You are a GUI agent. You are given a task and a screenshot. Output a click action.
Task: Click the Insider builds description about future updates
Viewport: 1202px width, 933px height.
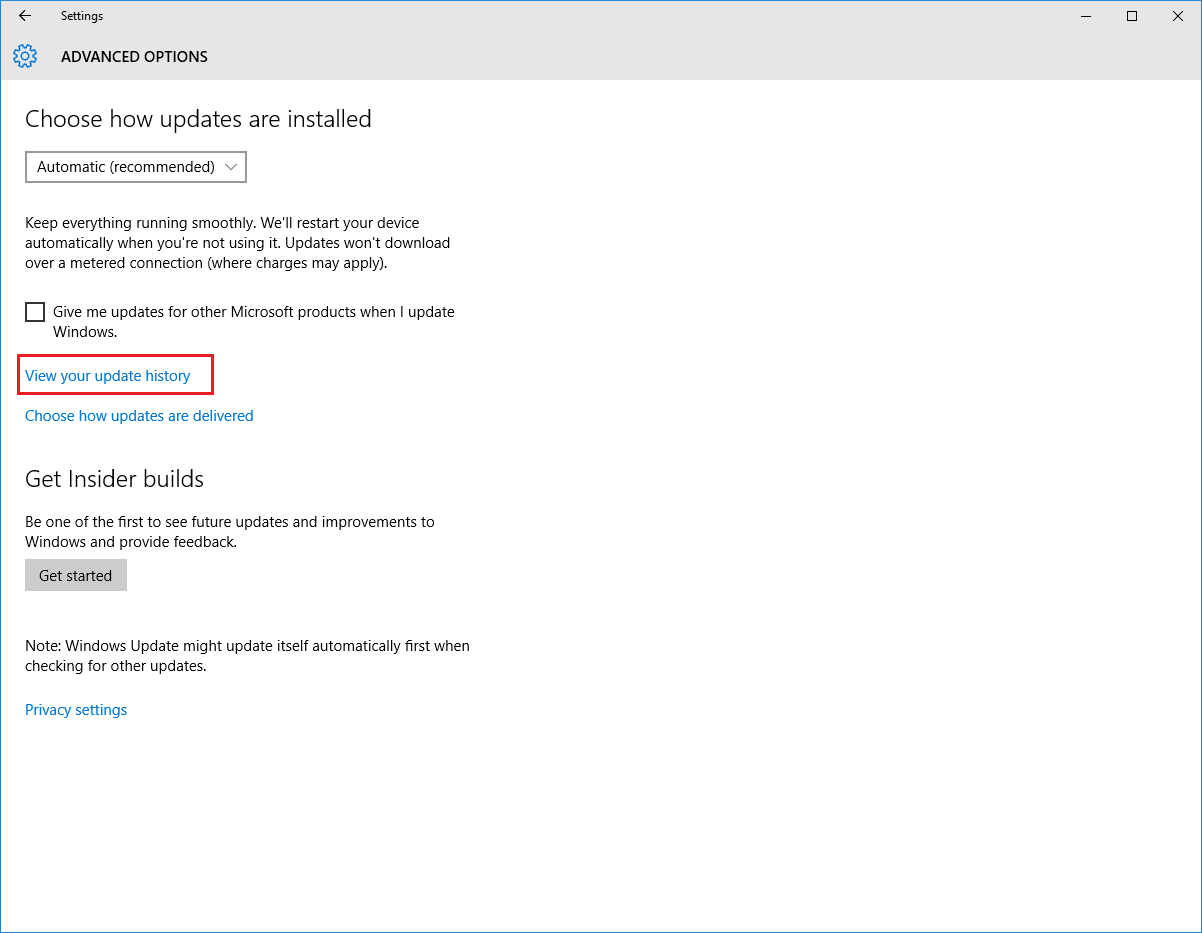[230, 532]
